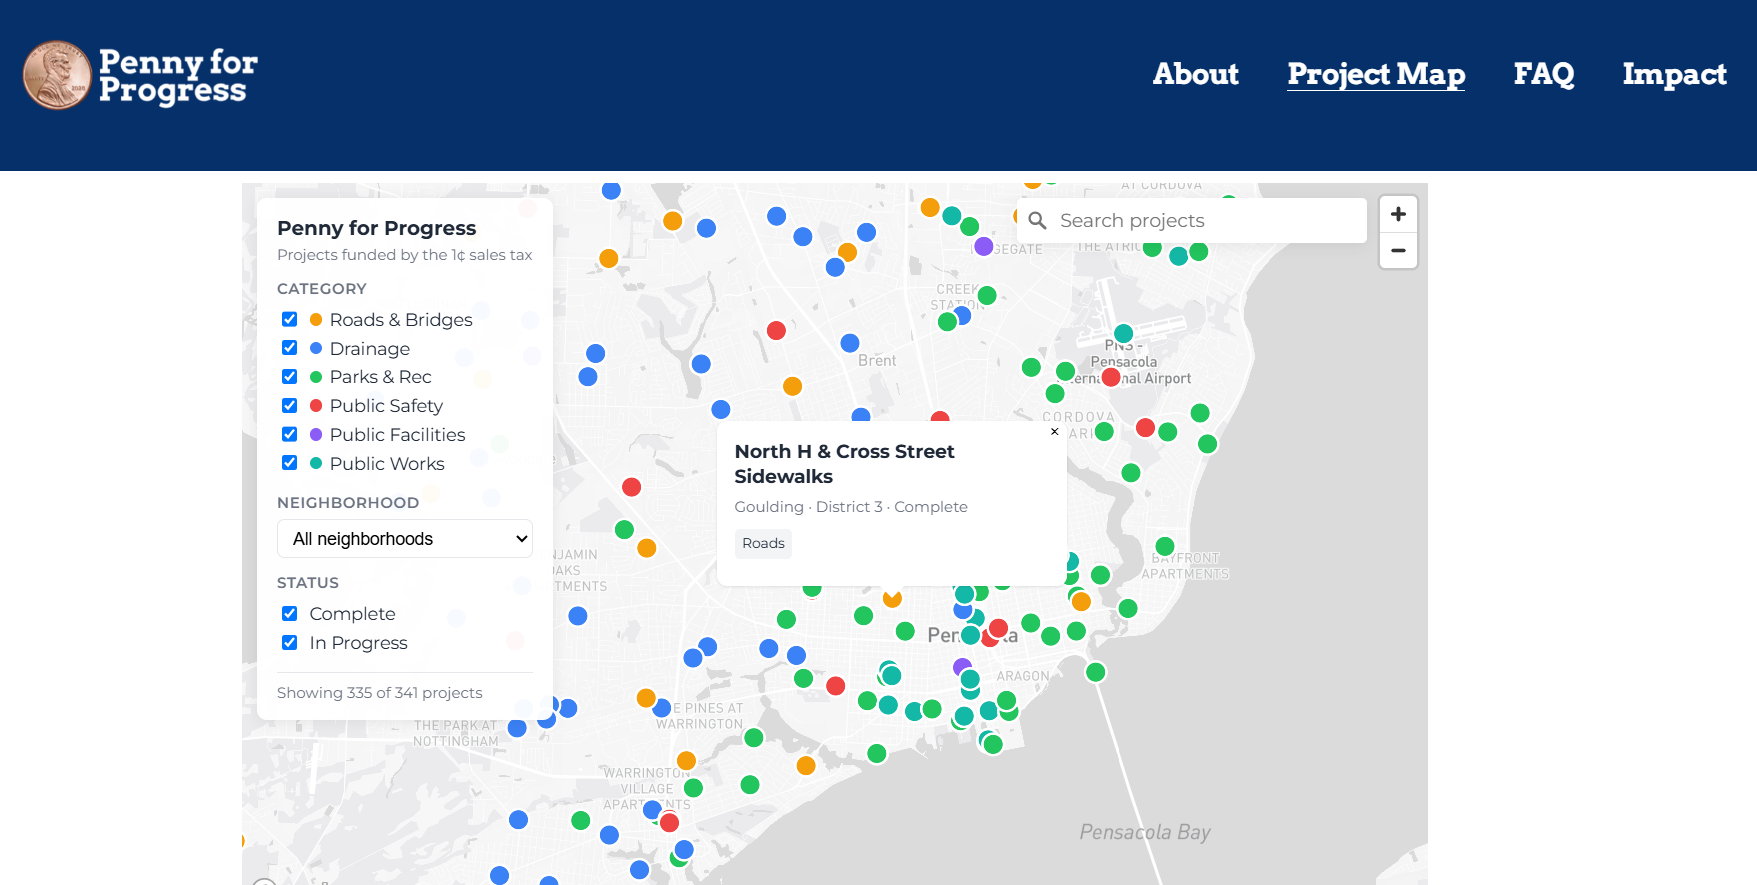Image resolution: width=1757 pixels, height=885 pixels.
Task: Click the orange marker under the popup tip
Action: tap(892, 598)
